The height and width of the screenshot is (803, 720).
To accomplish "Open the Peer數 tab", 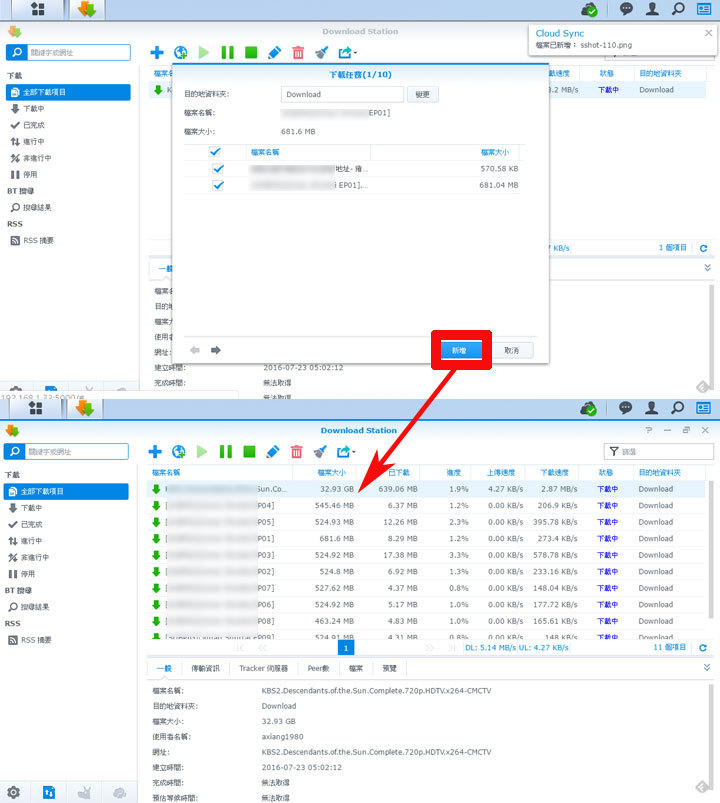I will [x=318, y=668].
